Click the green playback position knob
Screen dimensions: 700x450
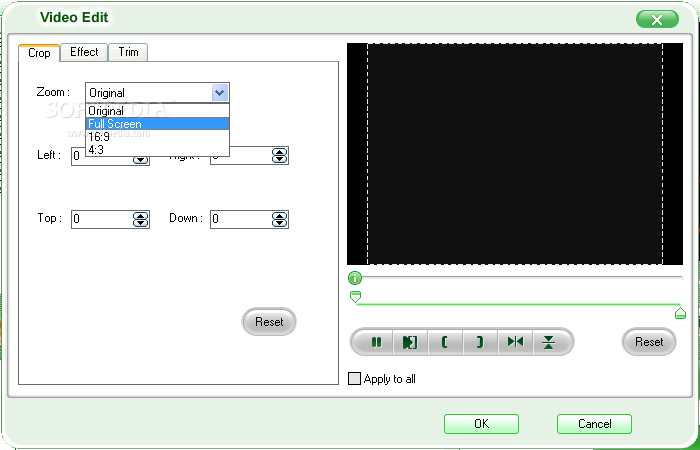[355, 278]
